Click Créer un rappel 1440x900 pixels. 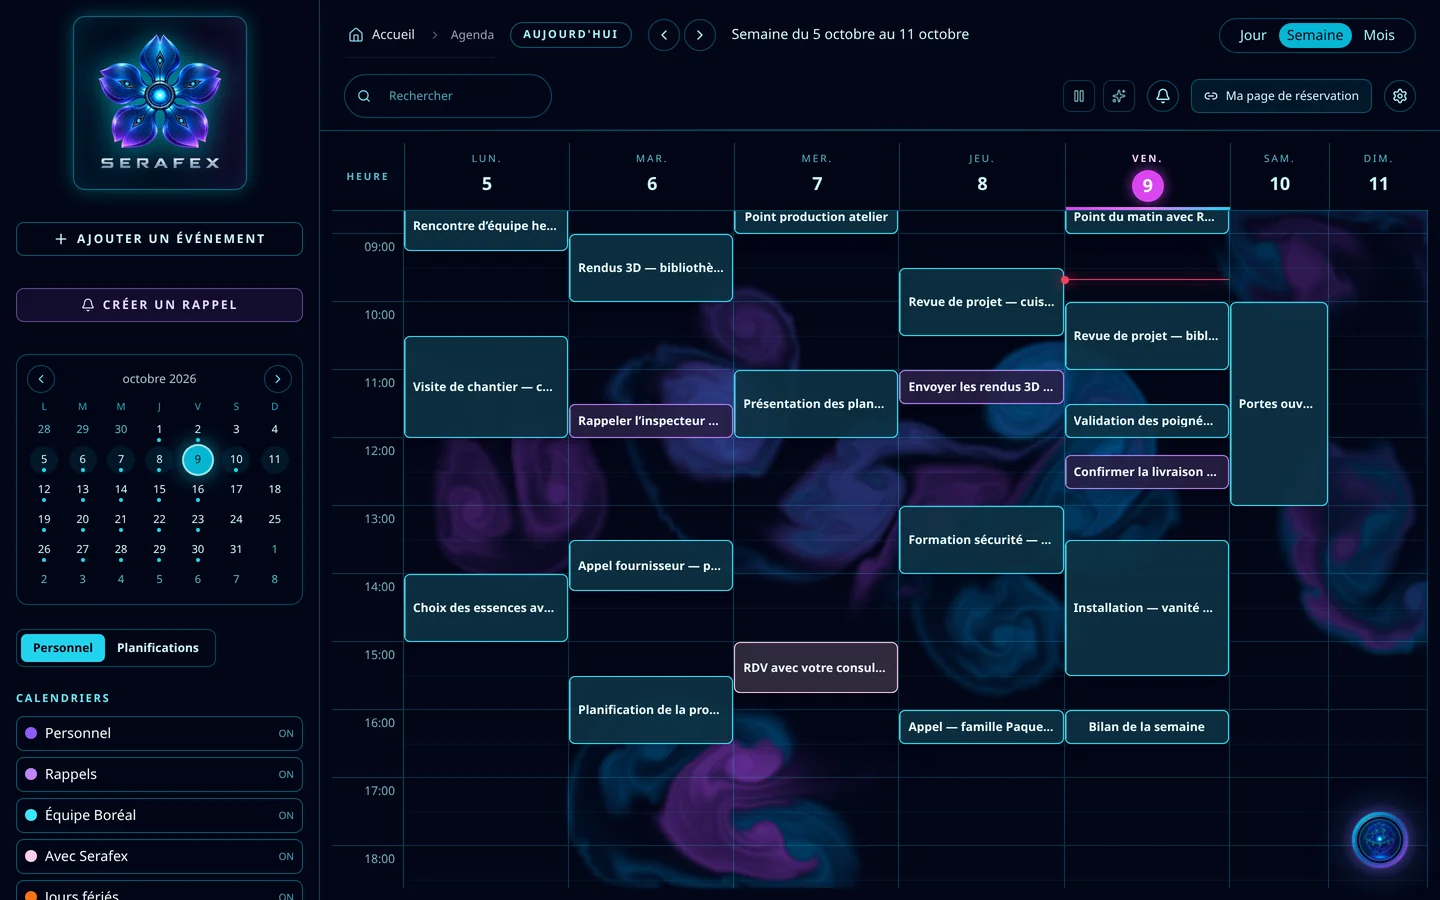[160, 305]
